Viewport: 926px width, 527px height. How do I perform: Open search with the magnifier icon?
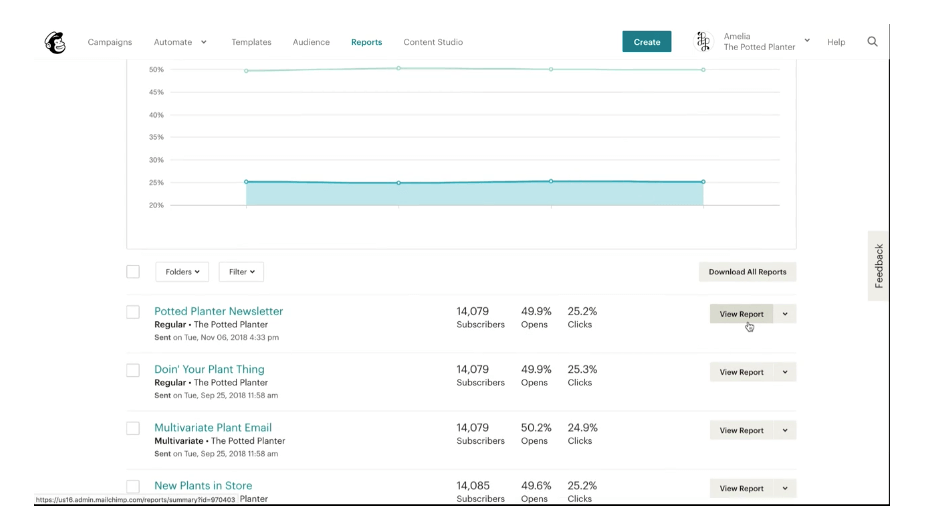click(872, 41)
